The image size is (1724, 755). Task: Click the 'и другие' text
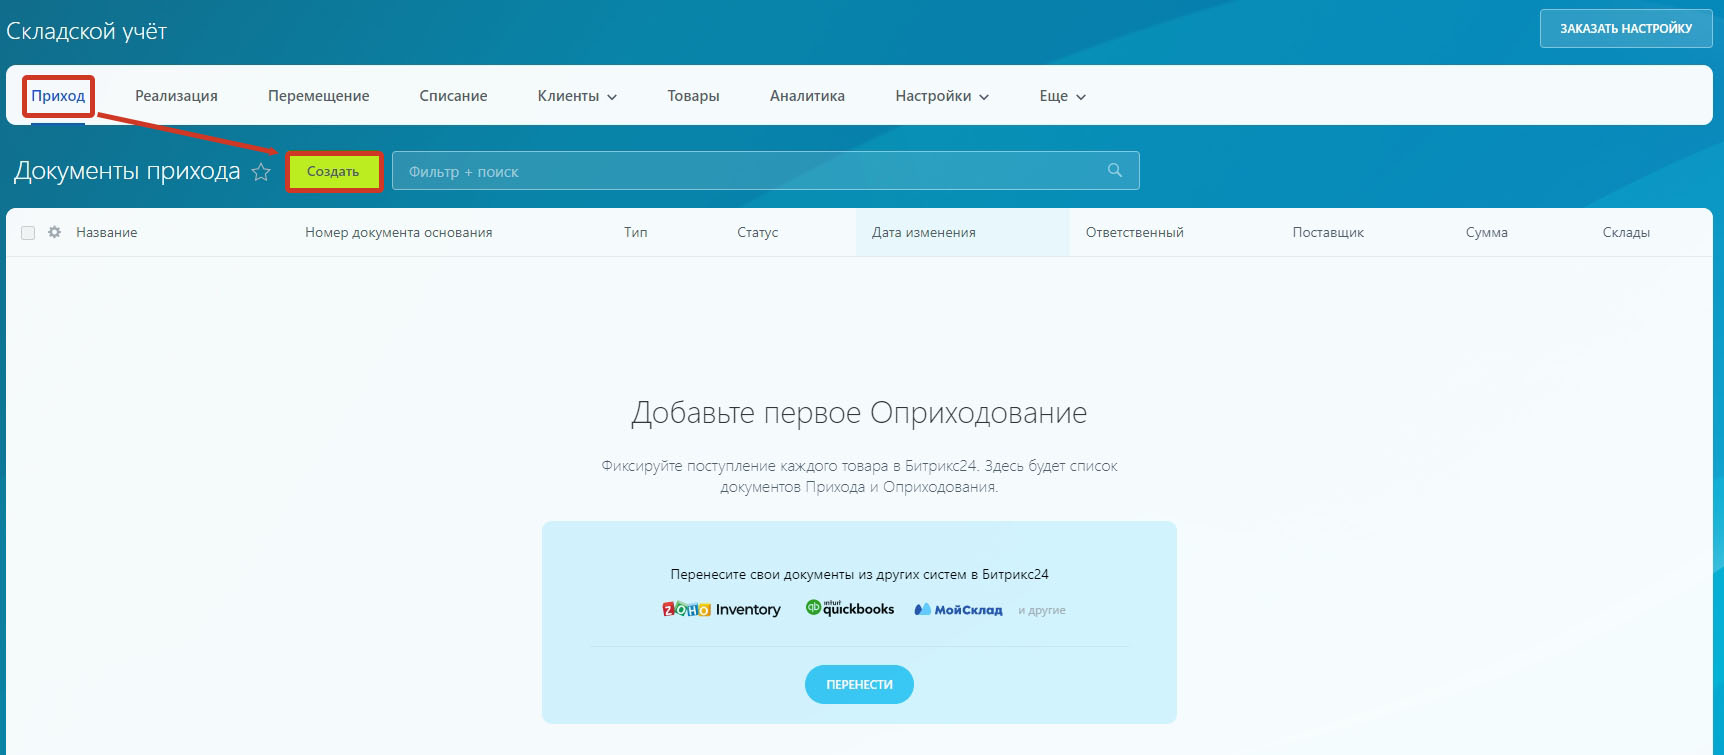coord(1042,610)
